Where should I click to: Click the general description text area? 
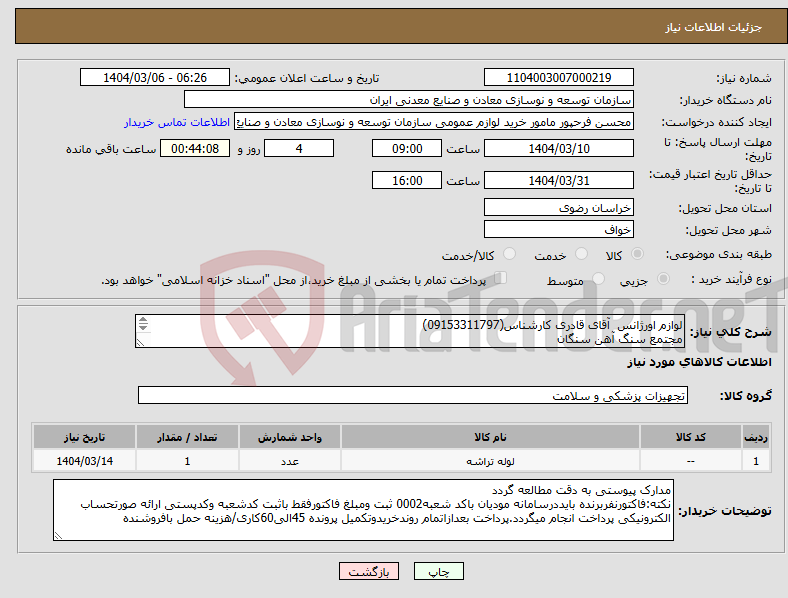tap(410, 331)
